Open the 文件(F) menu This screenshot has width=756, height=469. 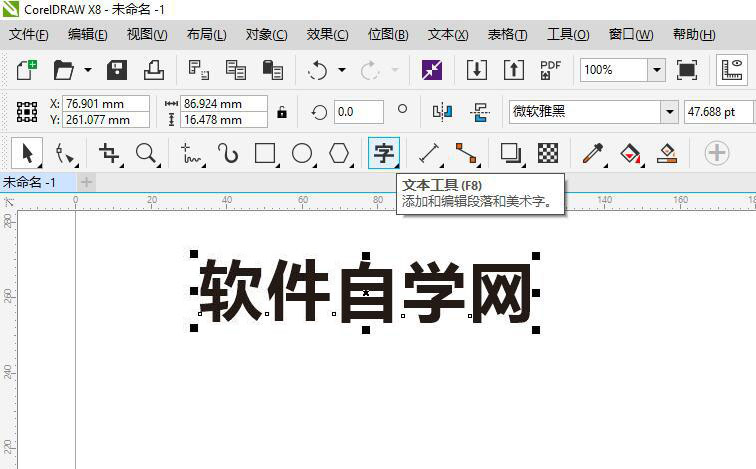pyautogui.click(x=28, y=35)
